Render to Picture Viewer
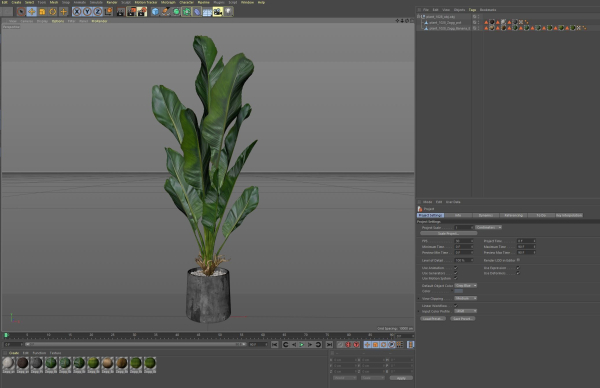 point(131,12)
